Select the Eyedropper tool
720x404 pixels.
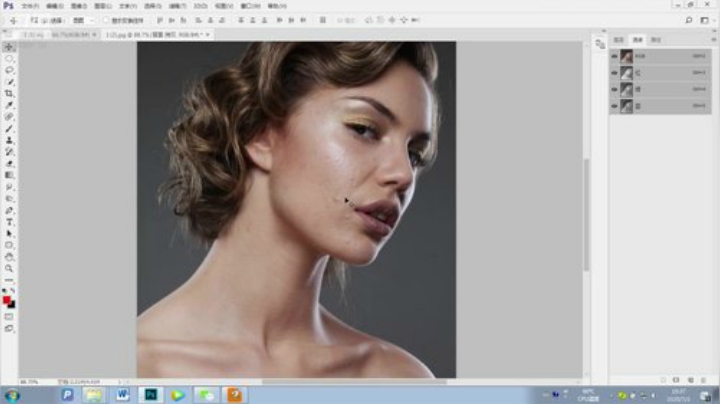tap(9, 105)
